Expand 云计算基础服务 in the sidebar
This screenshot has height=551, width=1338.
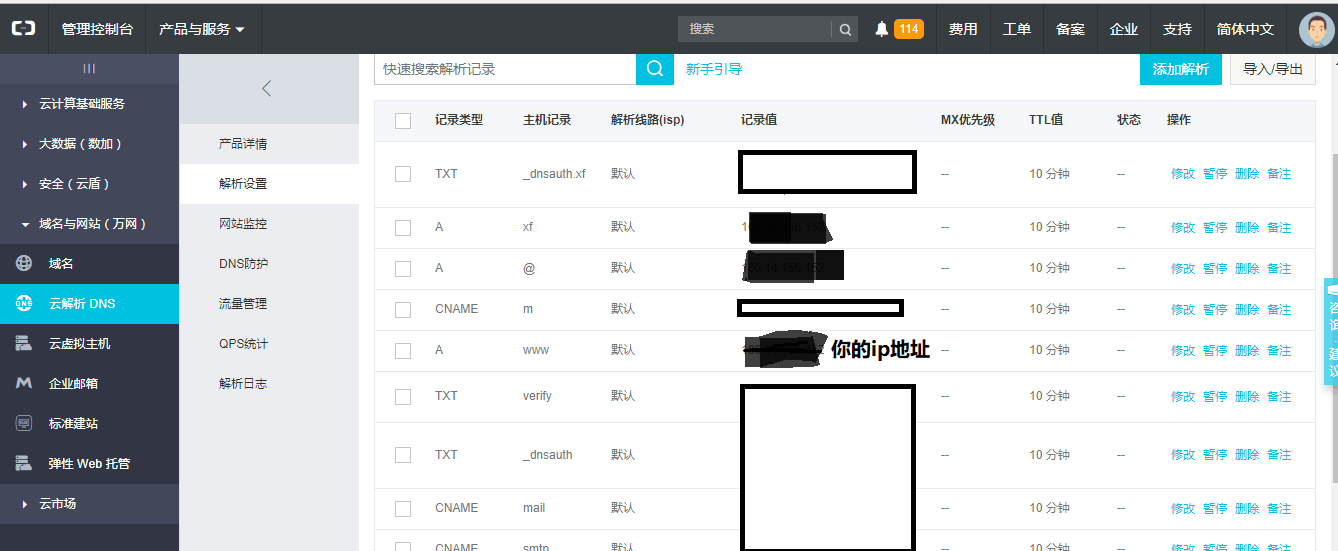82,104
